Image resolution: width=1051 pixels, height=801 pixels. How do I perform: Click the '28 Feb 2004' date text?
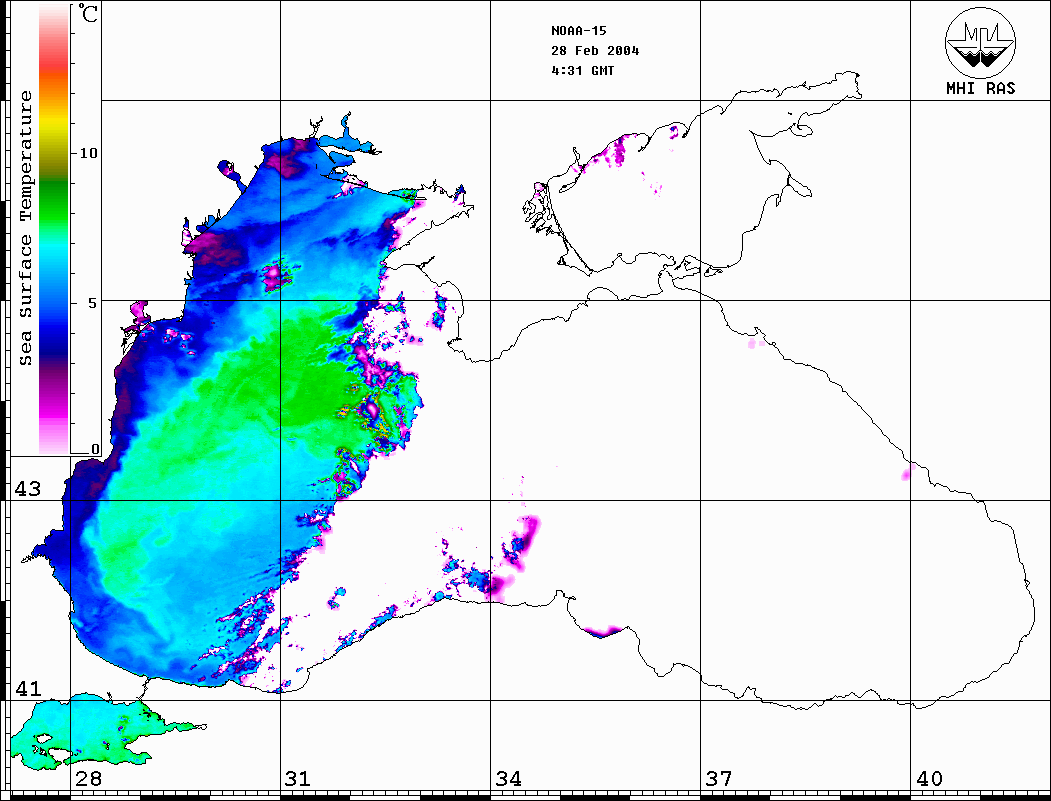click(595, 51)
